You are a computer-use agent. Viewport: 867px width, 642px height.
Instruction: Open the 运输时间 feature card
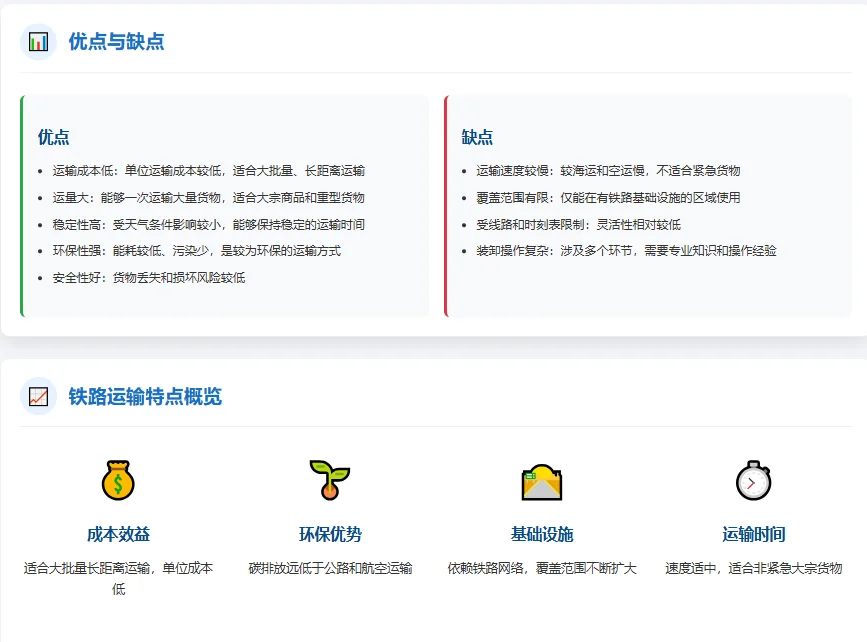(x=753, y=522)
